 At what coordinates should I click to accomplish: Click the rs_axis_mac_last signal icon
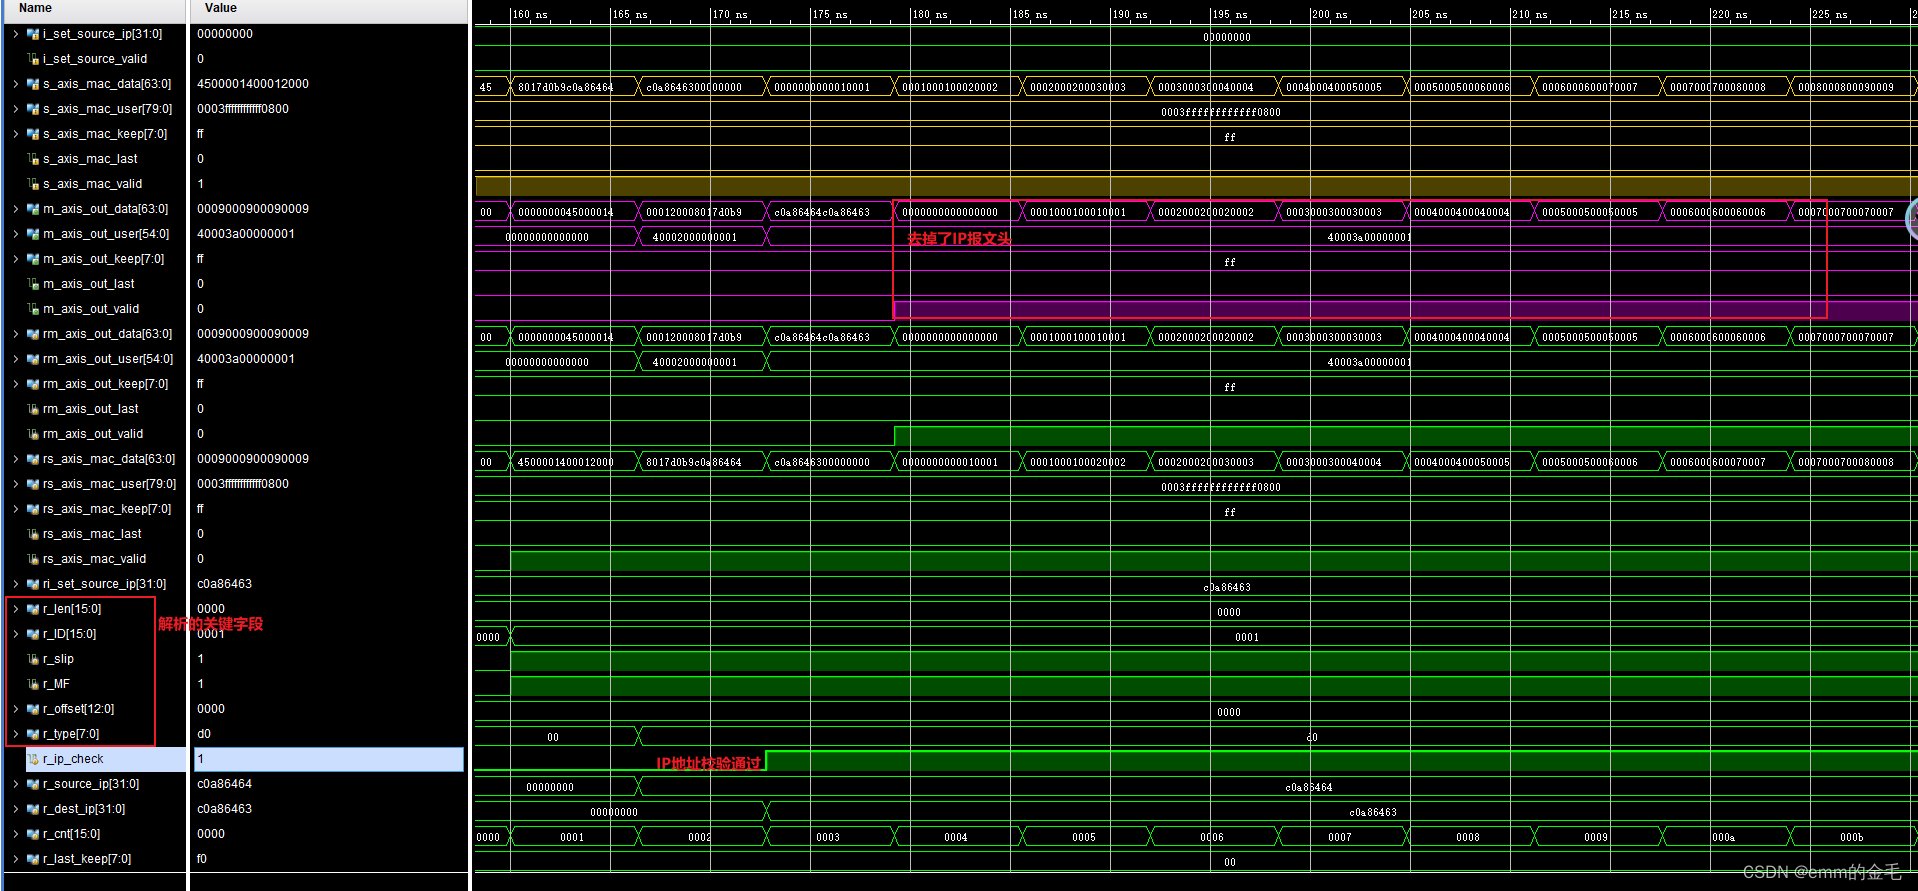click(33, 534)
